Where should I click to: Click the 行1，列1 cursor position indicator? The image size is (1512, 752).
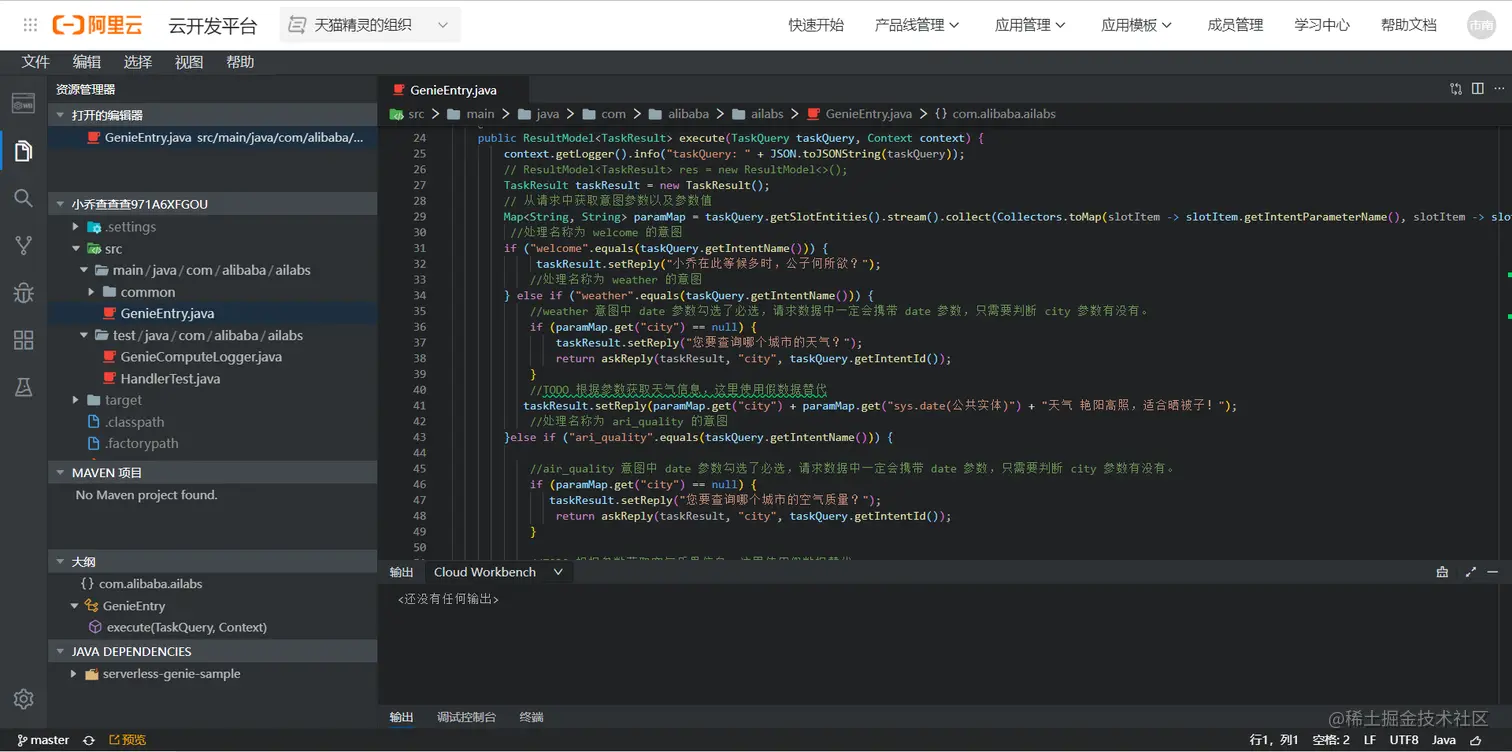point(1274,740)
